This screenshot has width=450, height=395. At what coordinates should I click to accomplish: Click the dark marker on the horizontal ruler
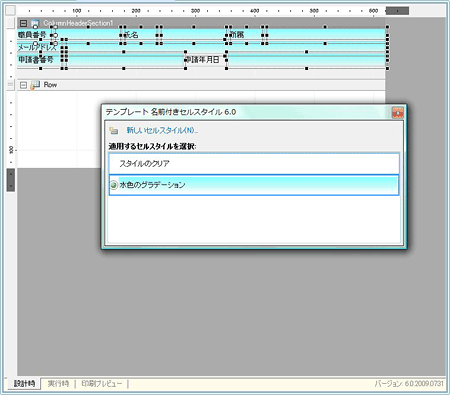coord(397,11)
